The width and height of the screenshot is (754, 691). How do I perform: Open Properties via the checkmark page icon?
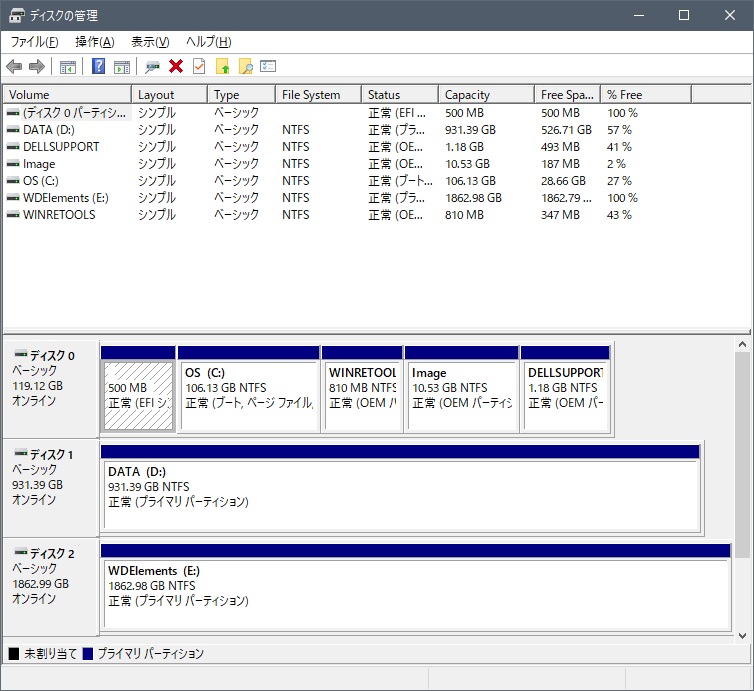(199, 66)
